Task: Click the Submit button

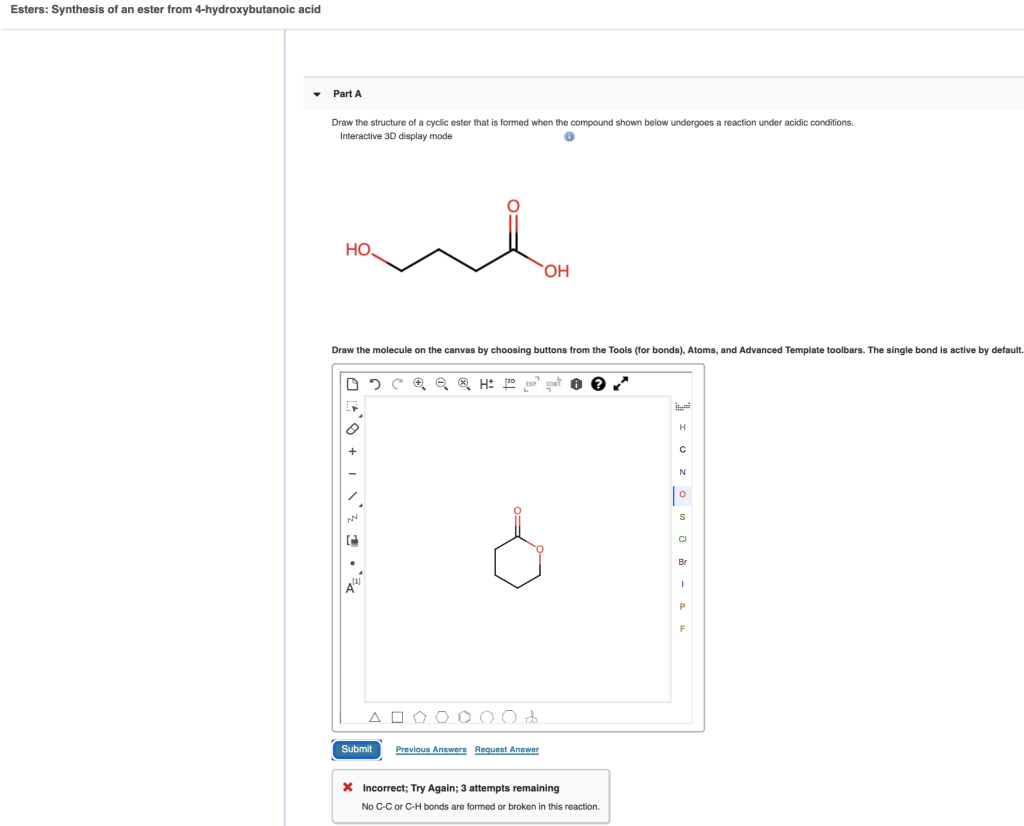Action: point(356,749)
